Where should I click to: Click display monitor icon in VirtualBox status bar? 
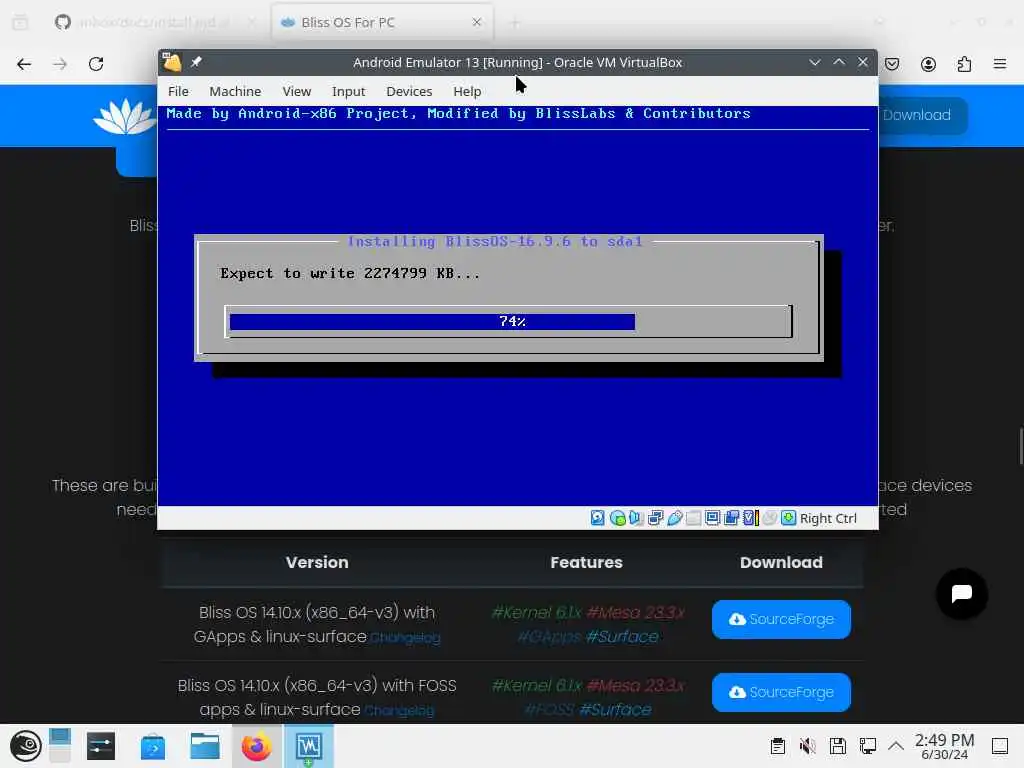click(712, 518)
